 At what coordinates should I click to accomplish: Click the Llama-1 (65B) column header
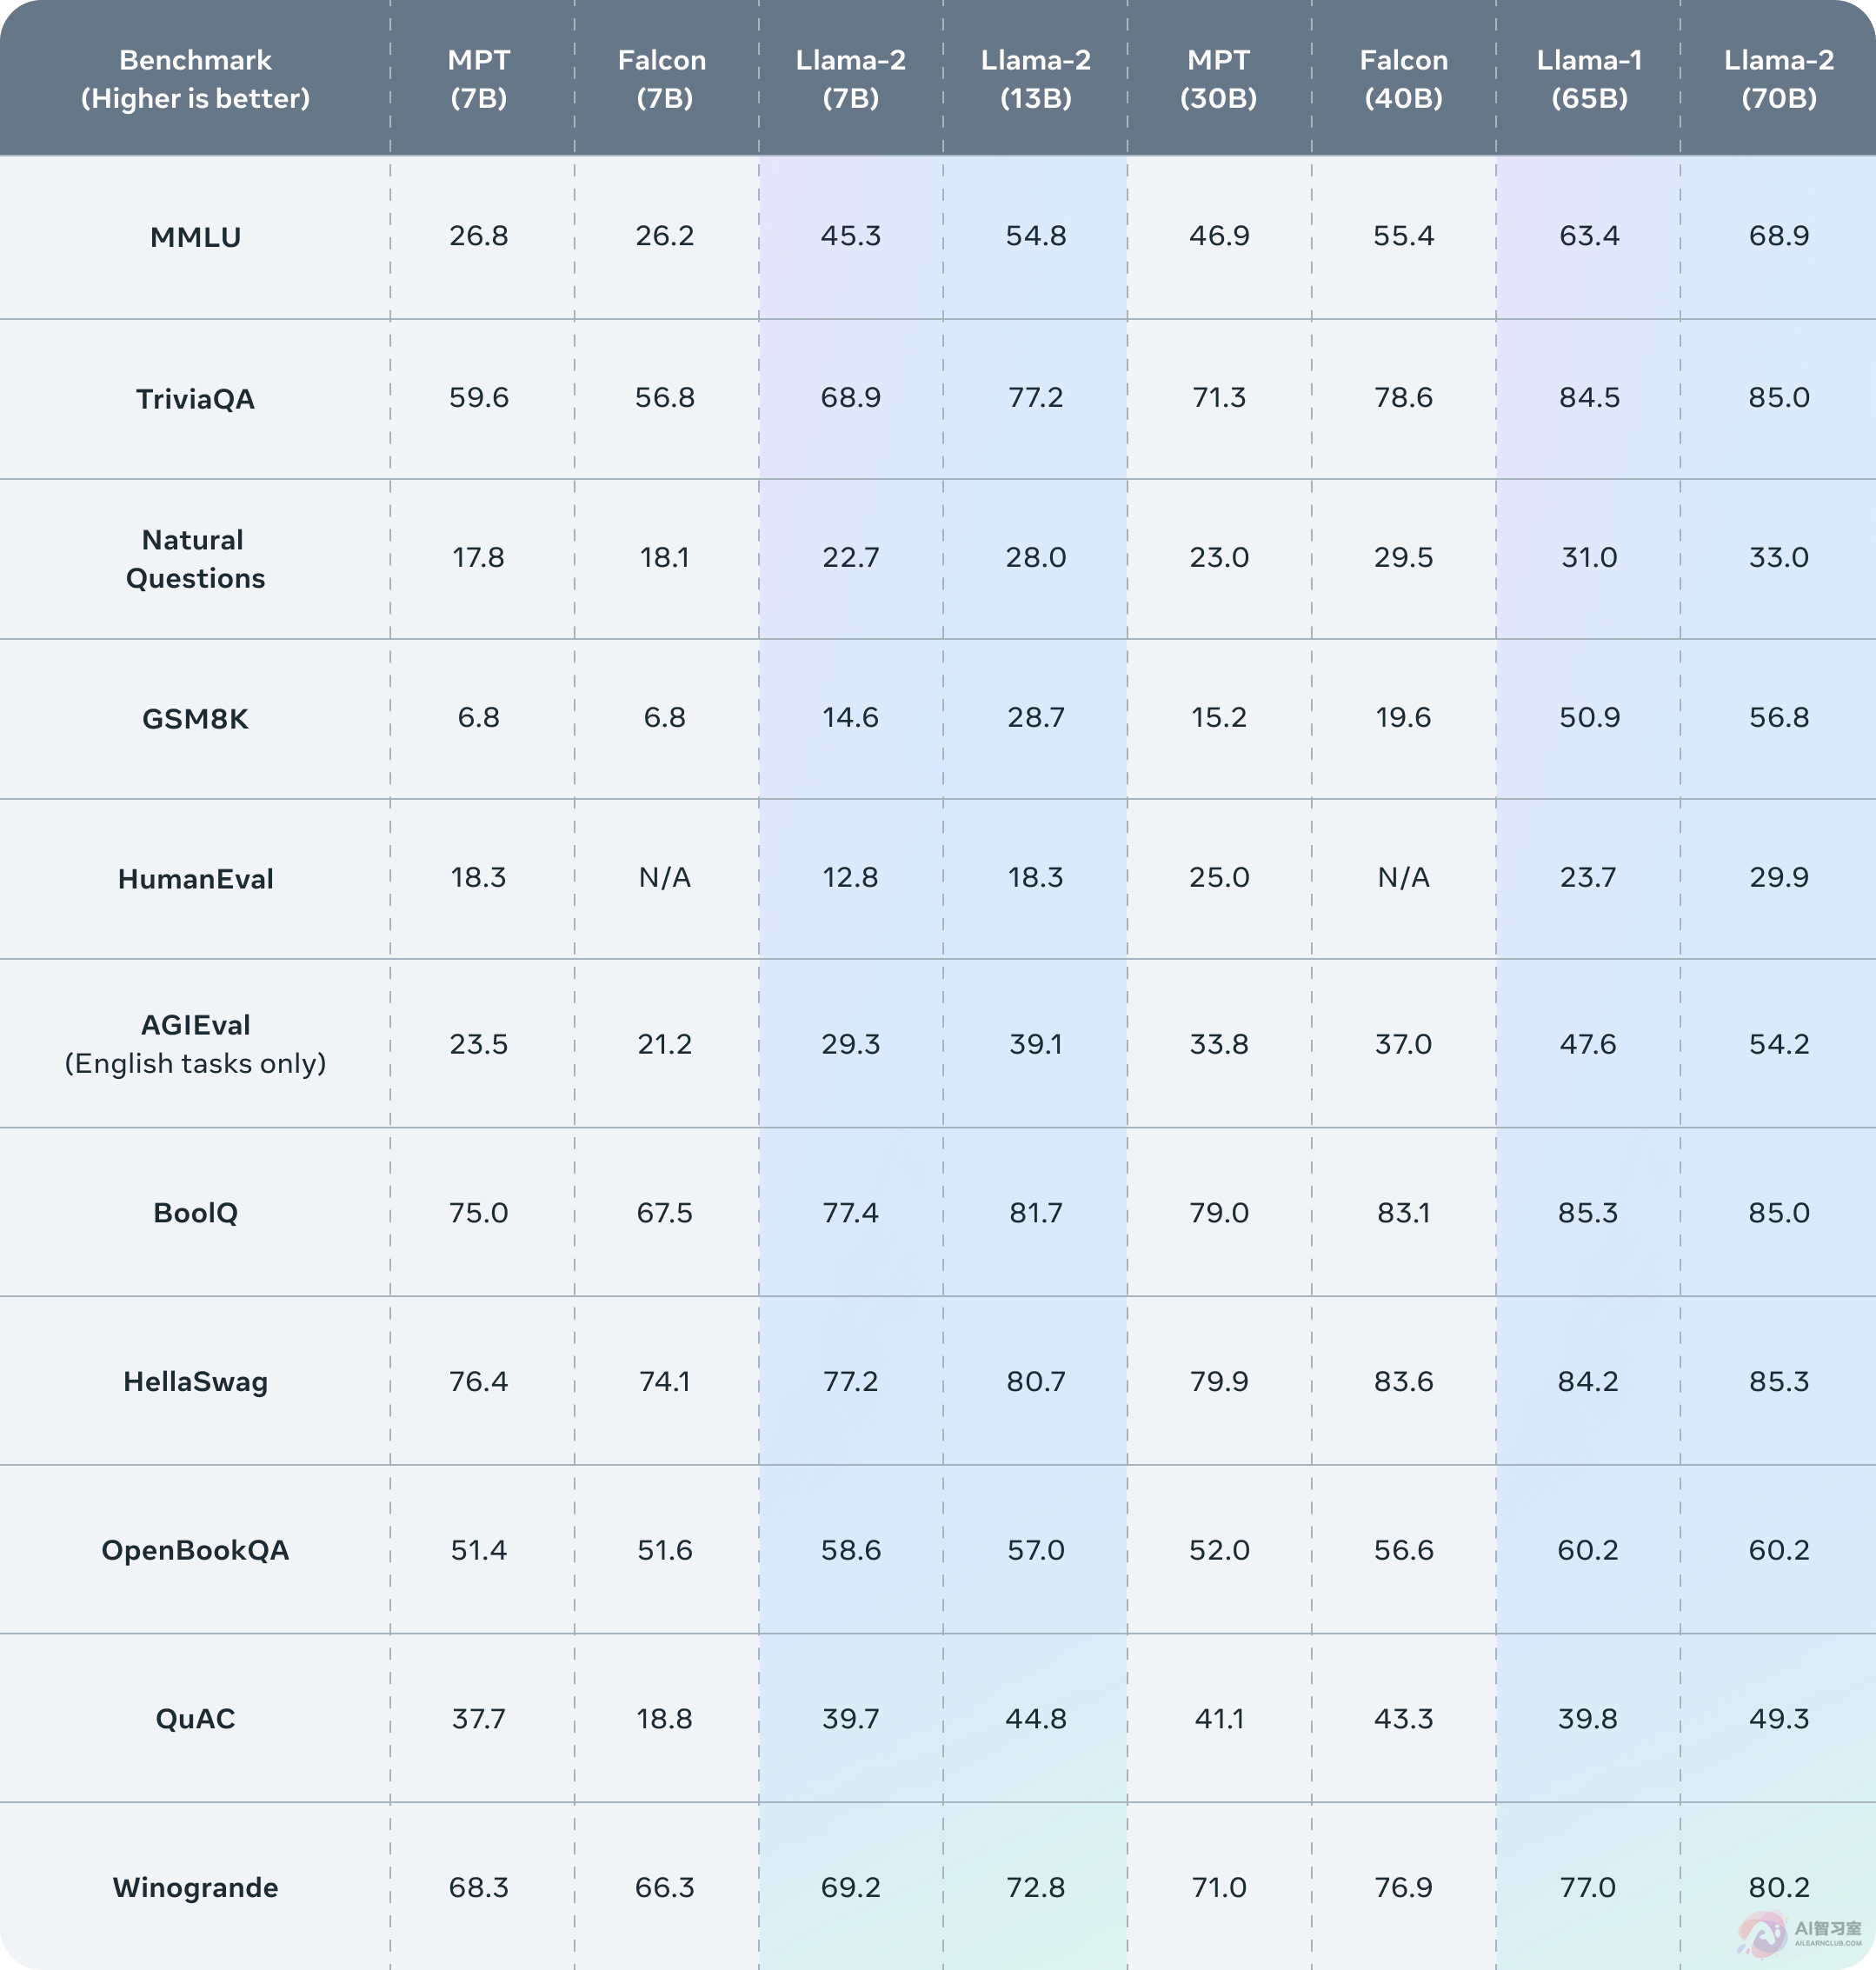pyautogui.click(x=1589, y=79)
